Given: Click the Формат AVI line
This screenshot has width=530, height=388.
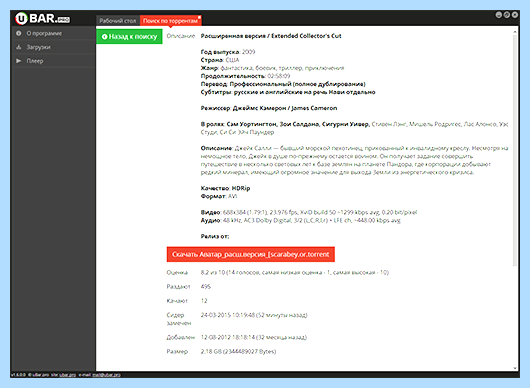Looking at the screenshot, I should [219, 196].
